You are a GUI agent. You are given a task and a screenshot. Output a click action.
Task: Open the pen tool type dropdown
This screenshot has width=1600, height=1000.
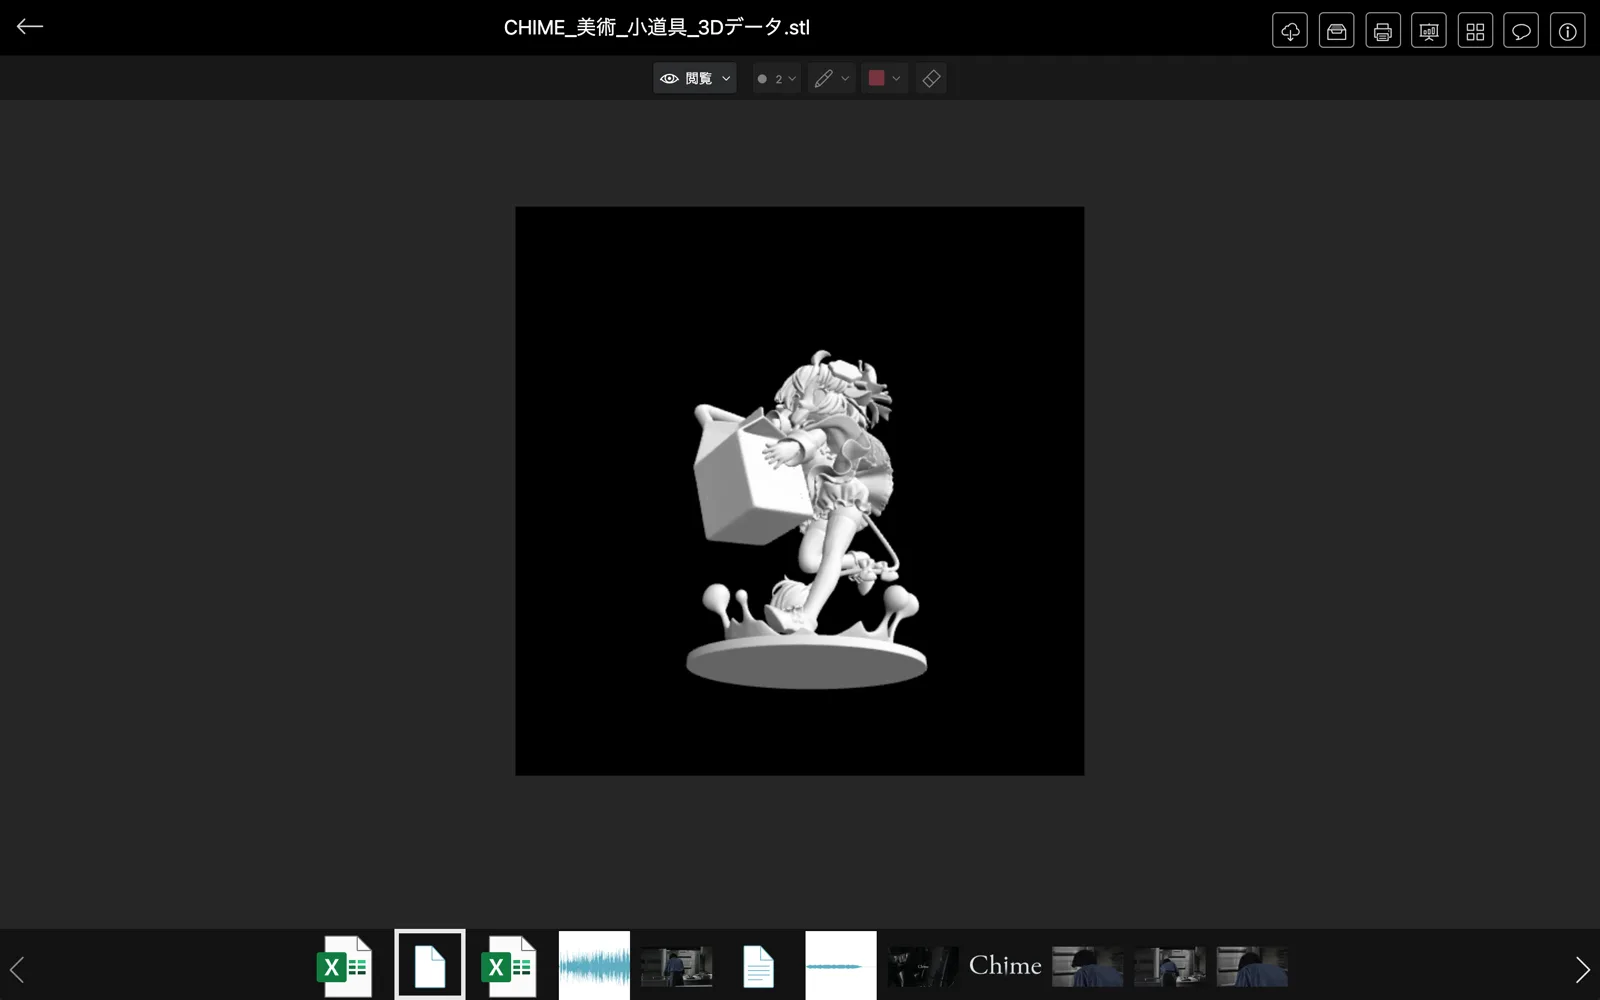(831, 78)
